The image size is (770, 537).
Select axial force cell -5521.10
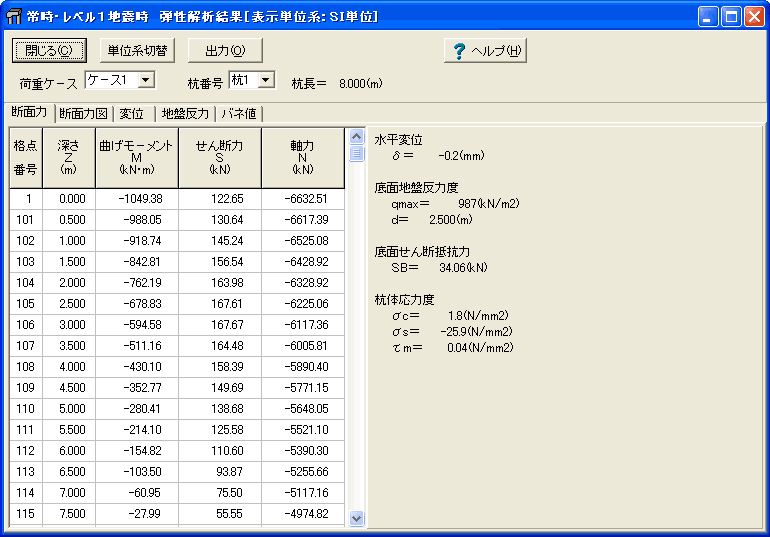tap(302, 430)
